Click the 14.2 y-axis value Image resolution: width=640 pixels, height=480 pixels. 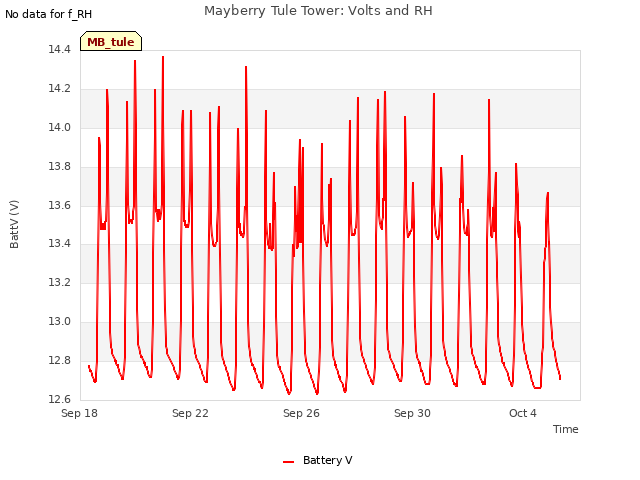pyautogui.click(x=60, y=89)
